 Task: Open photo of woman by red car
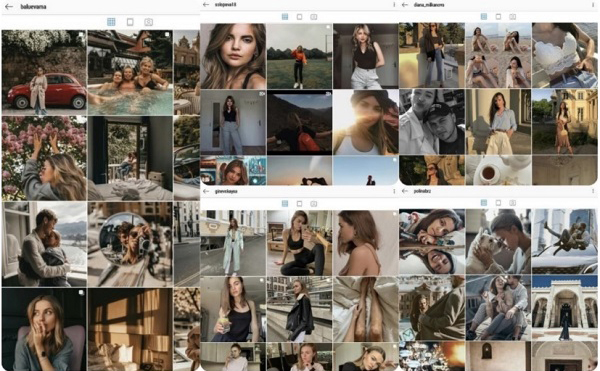(44, 73)
